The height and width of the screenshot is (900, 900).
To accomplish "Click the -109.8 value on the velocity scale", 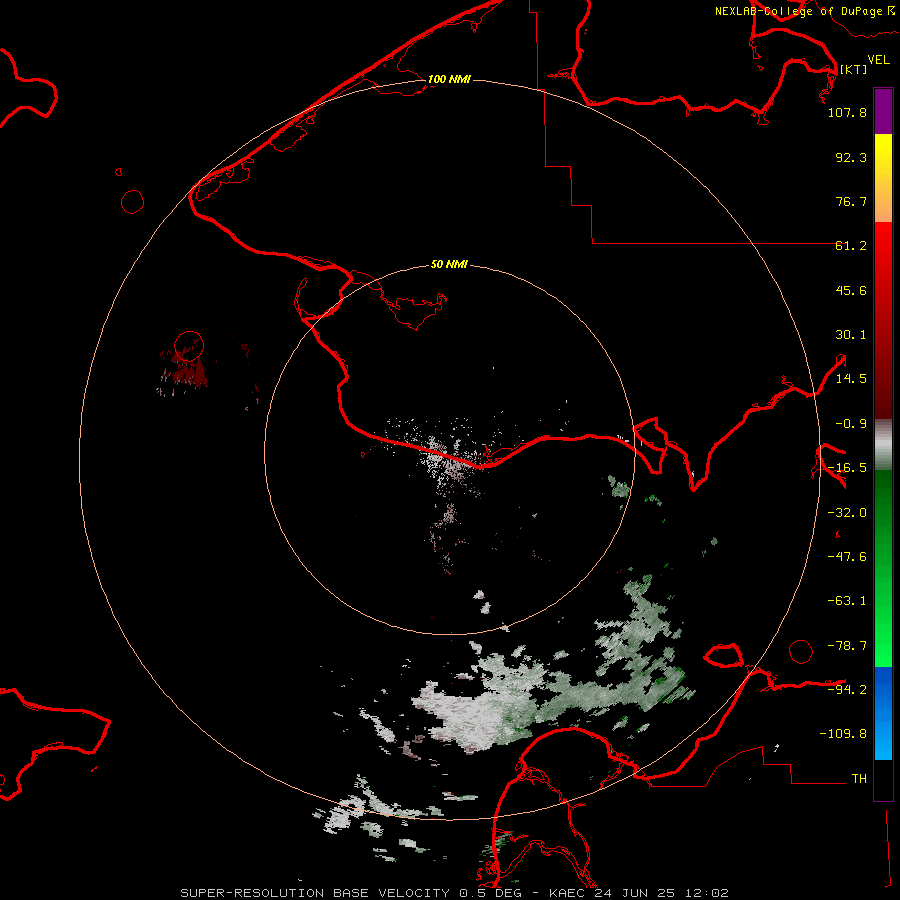I will pos(843,734).
